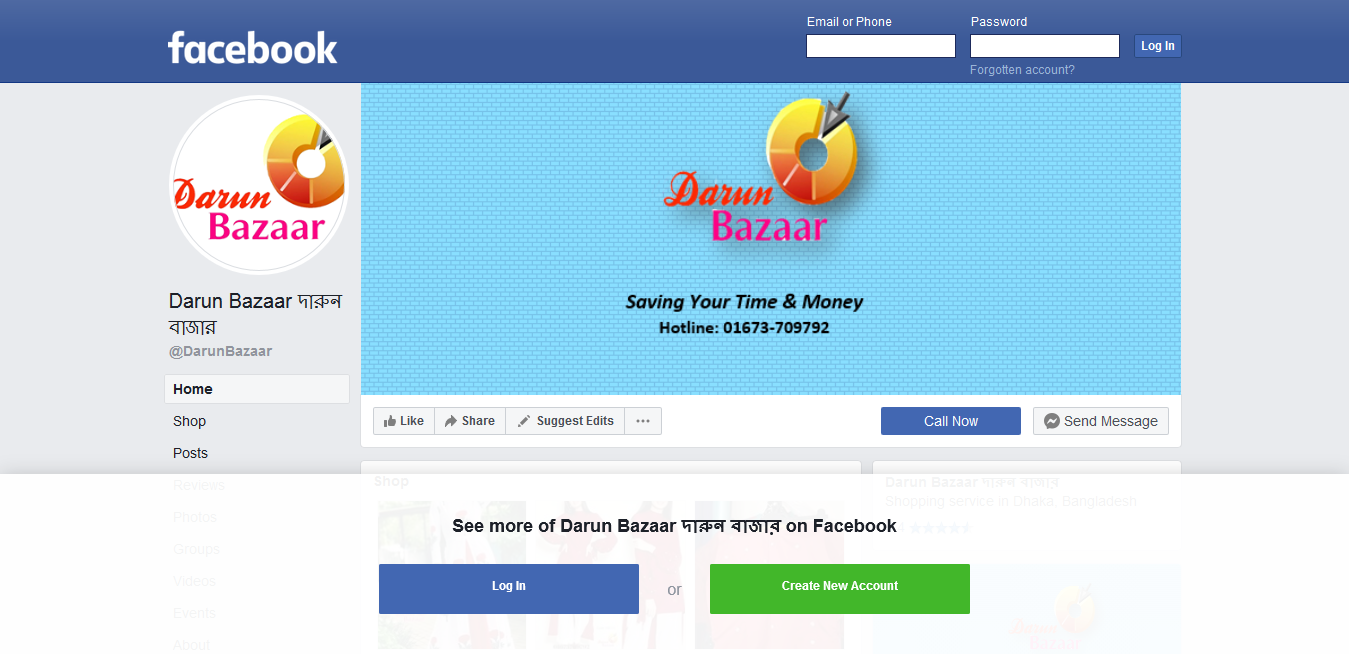Select Posts in the page sidebar
This screenshot has height=654, width=1349.
point(257,453)
